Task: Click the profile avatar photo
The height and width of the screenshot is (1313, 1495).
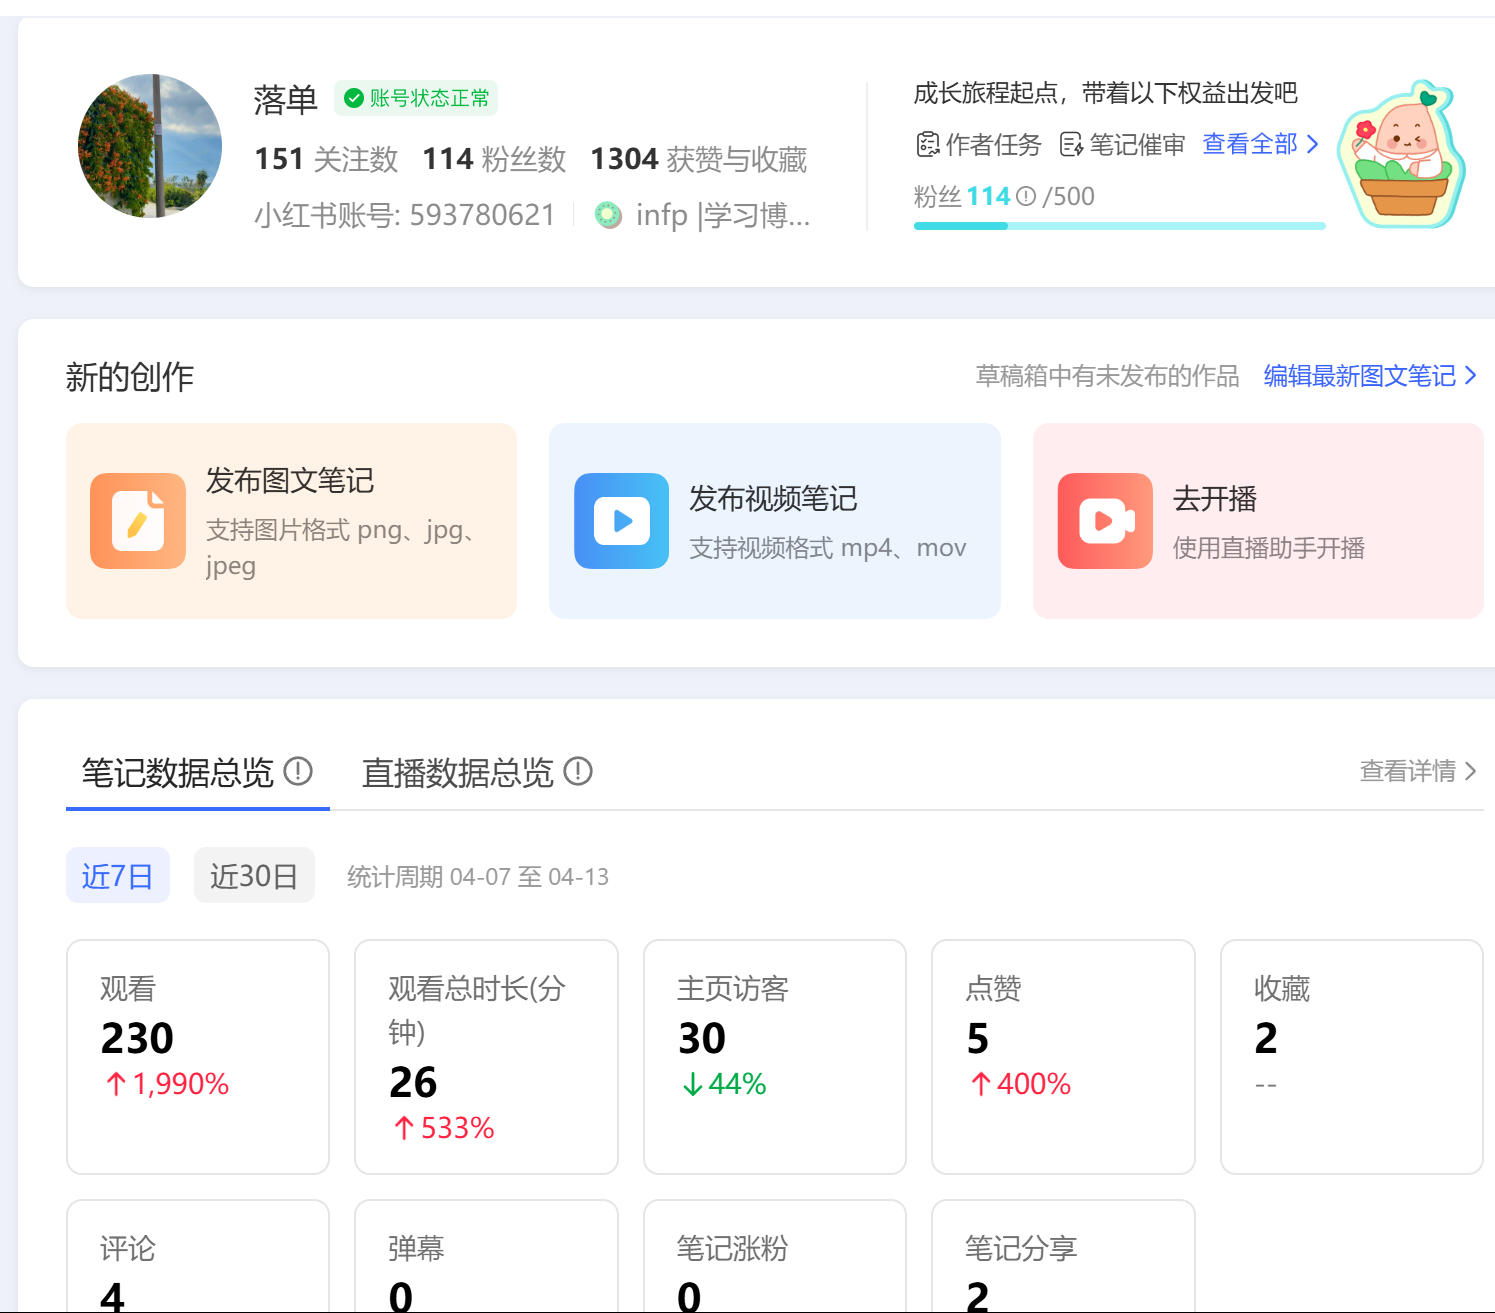Action: (x=149, y=145)
